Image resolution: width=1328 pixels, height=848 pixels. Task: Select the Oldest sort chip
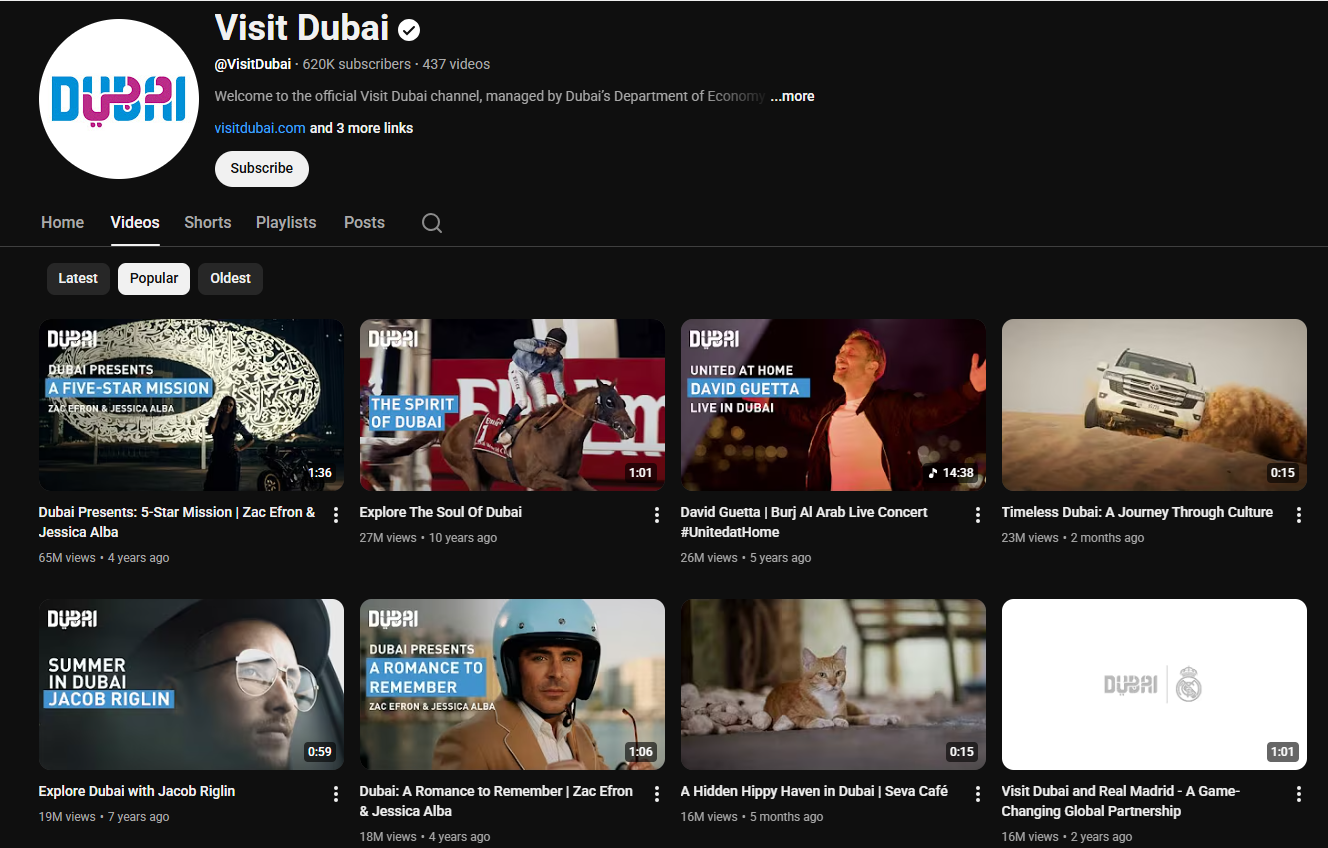tap(230, 278)
